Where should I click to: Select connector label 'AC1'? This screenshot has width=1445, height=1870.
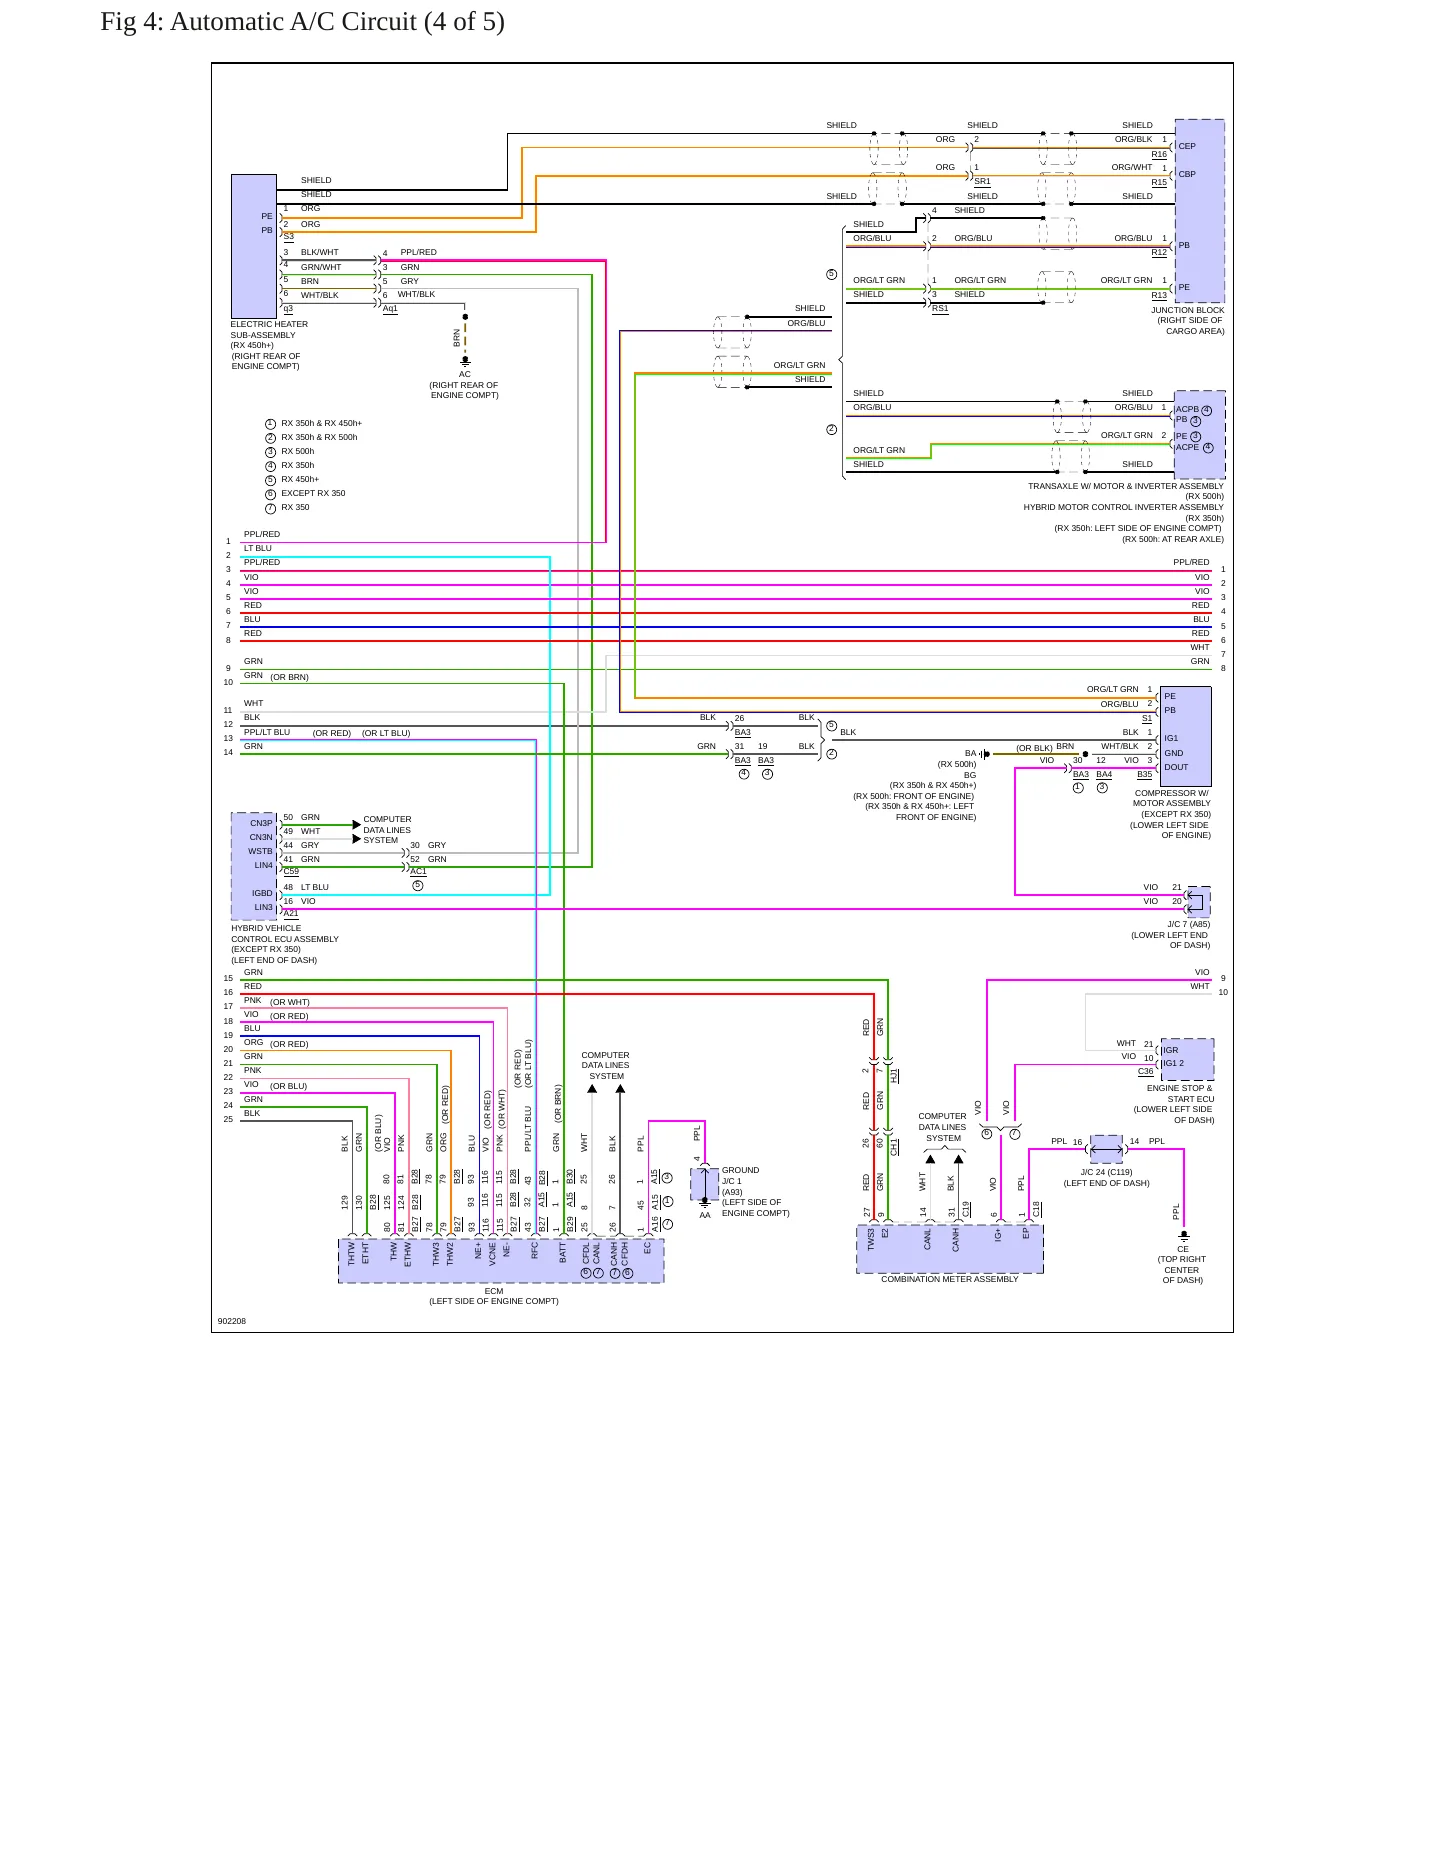coord(418,871)
